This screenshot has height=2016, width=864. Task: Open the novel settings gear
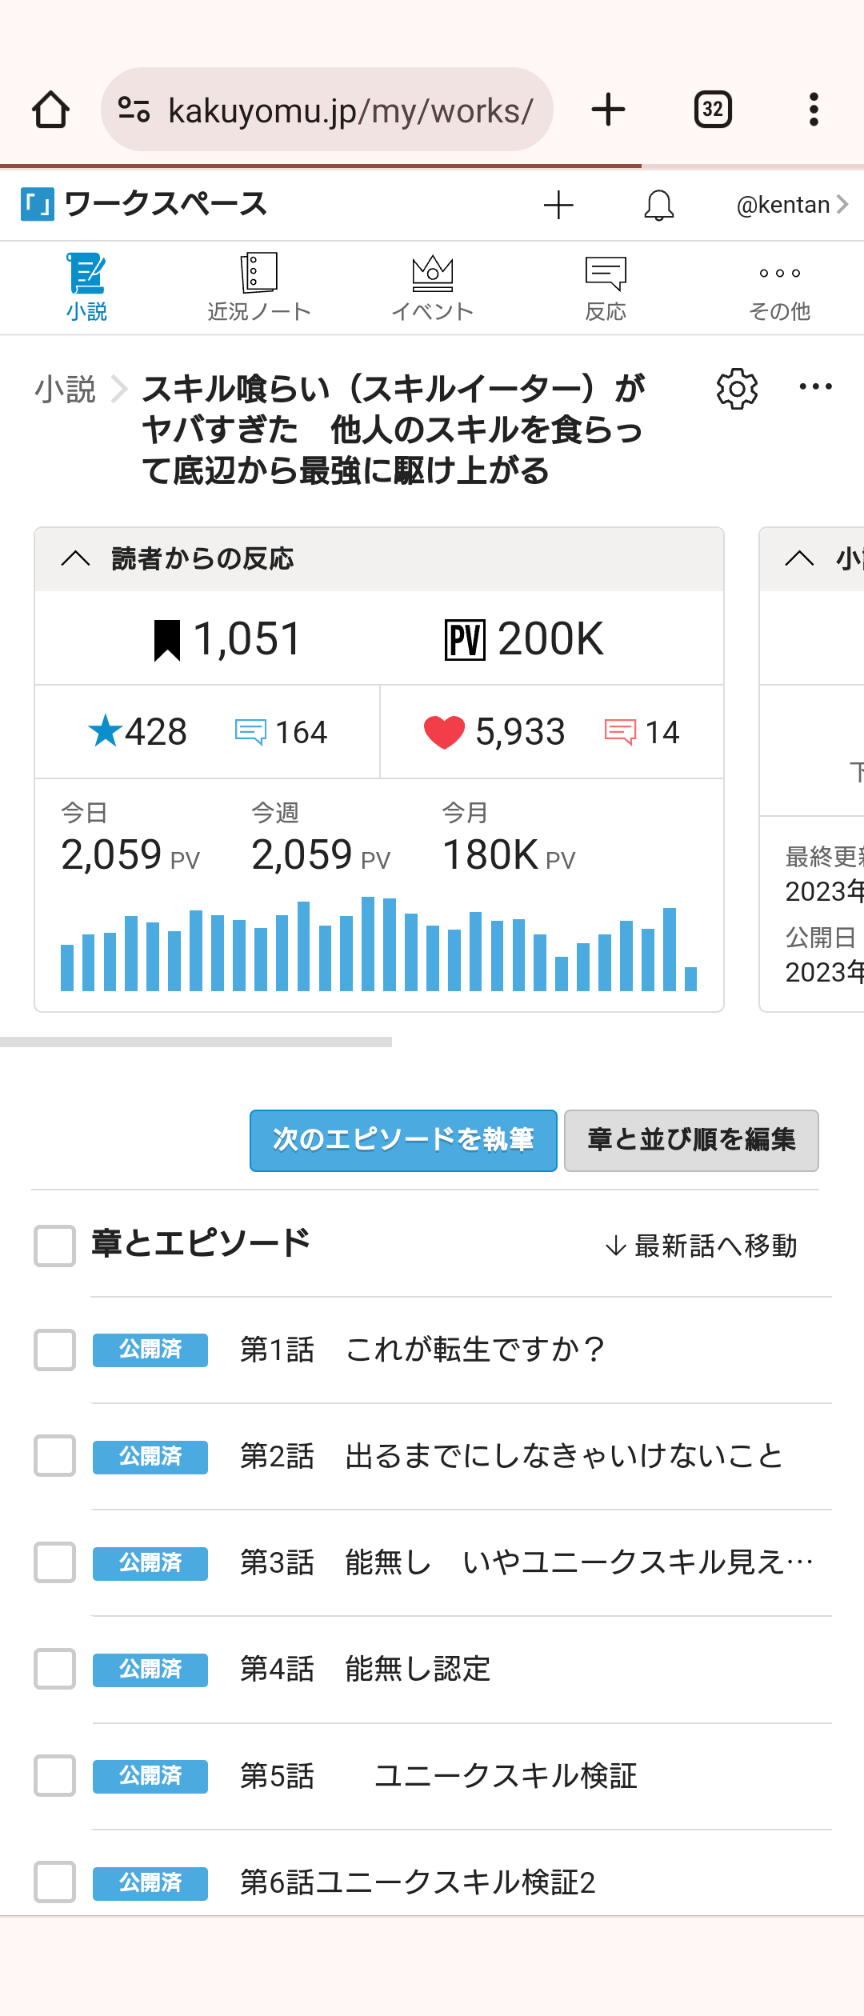[737, 388]
